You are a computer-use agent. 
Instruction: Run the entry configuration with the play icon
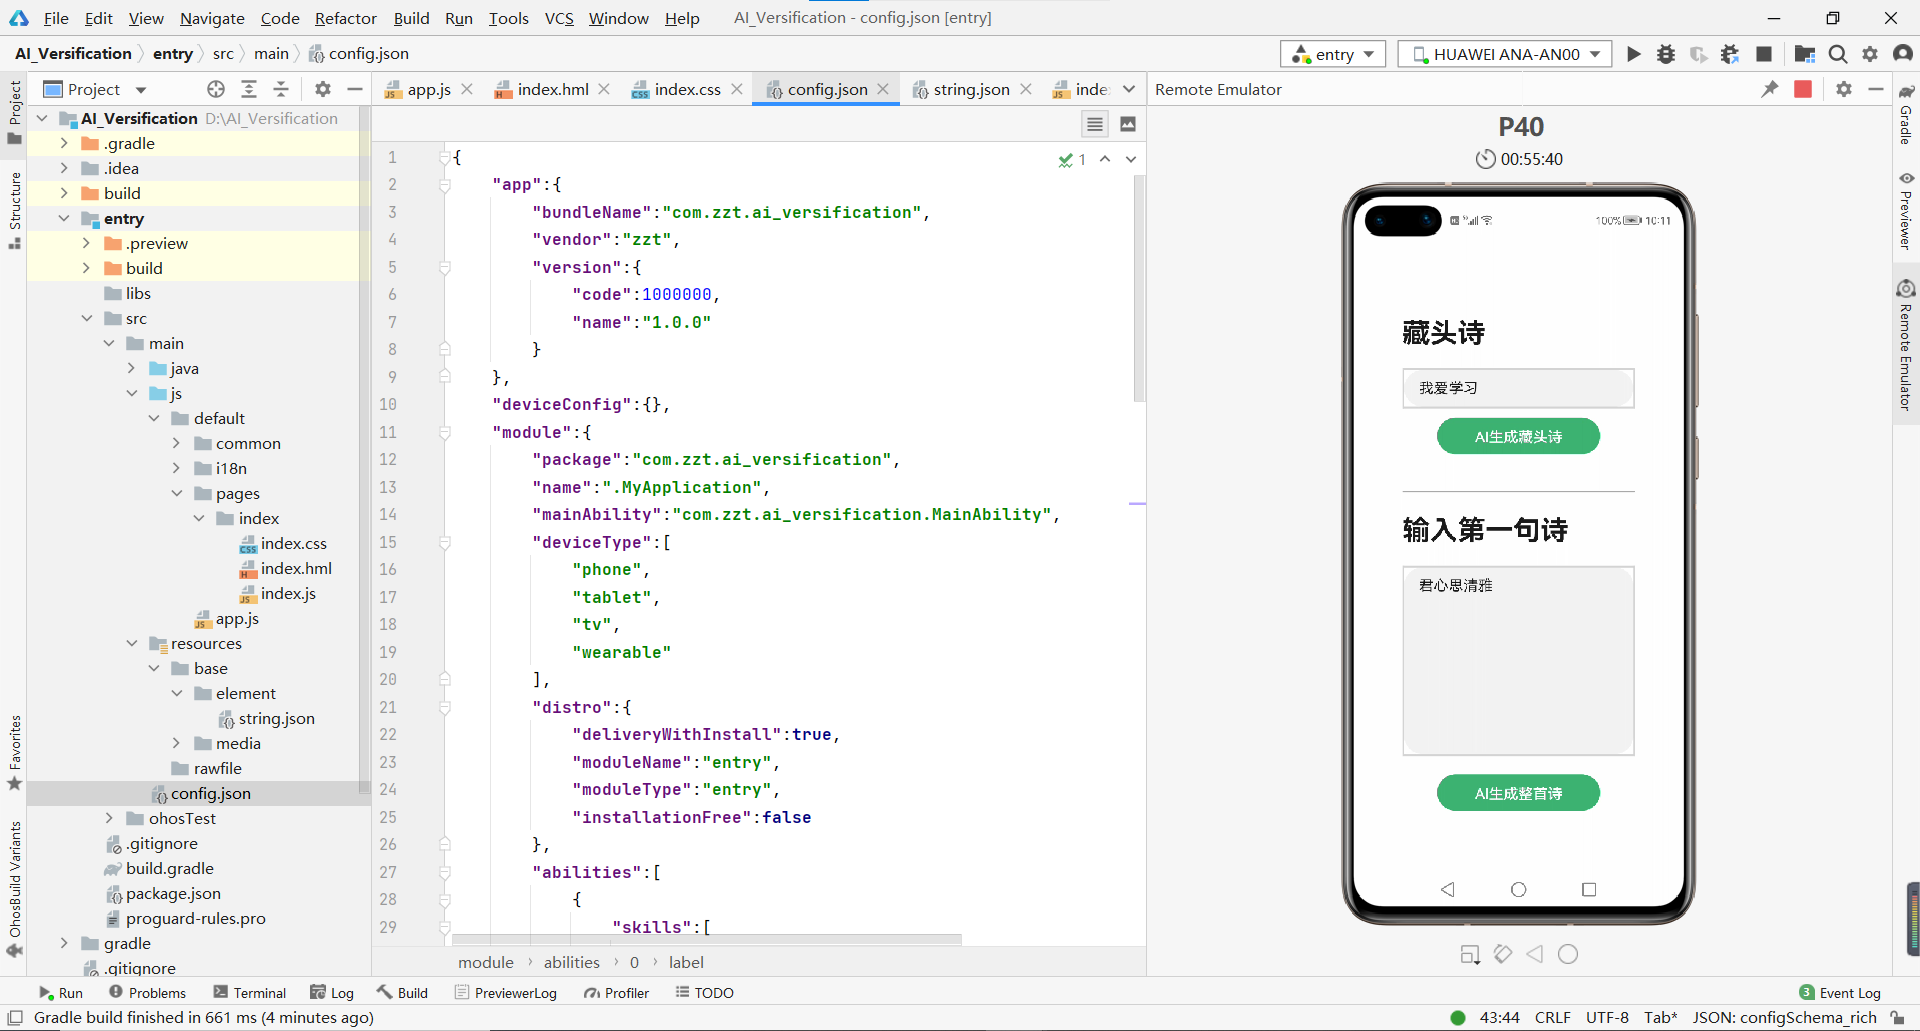click(1633, 54)
